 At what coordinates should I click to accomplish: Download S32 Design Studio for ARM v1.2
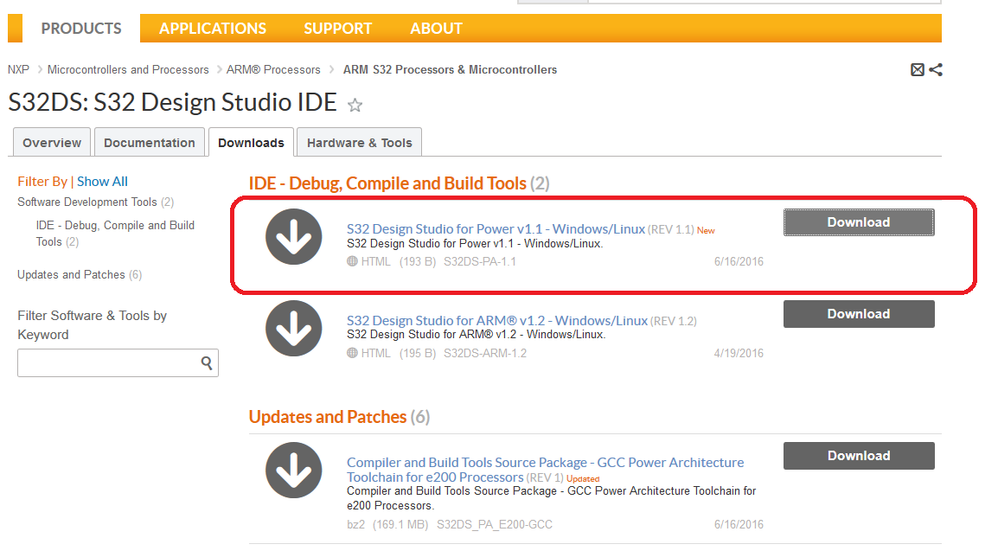[x=858, y=314]
